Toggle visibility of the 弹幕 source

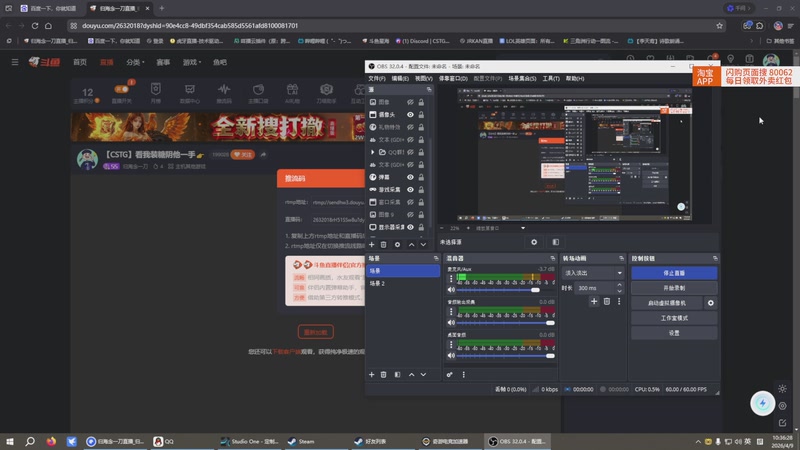tap(410, 177)
